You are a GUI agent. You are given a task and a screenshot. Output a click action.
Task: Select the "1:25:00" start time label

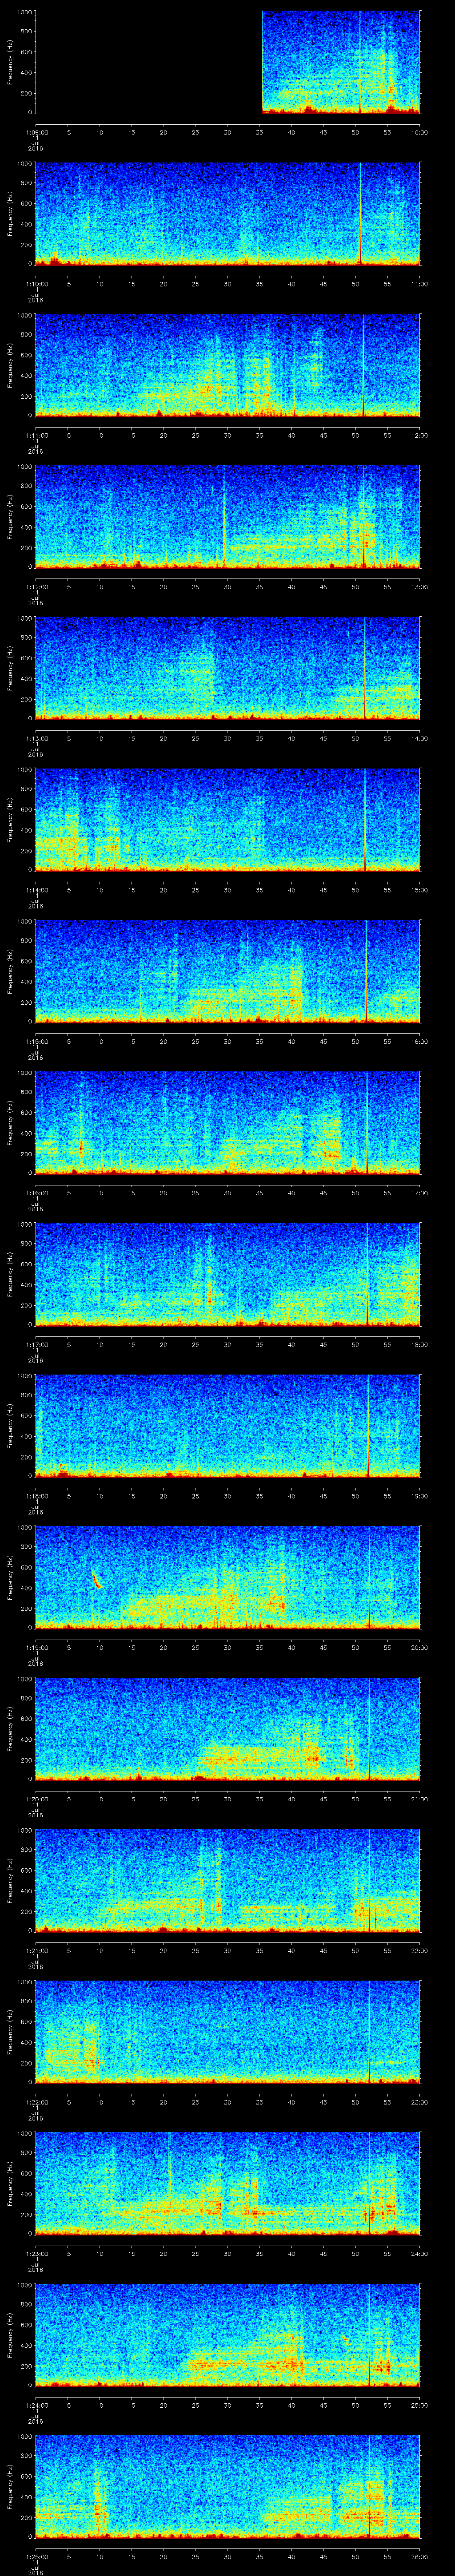tap(36, 2556)
